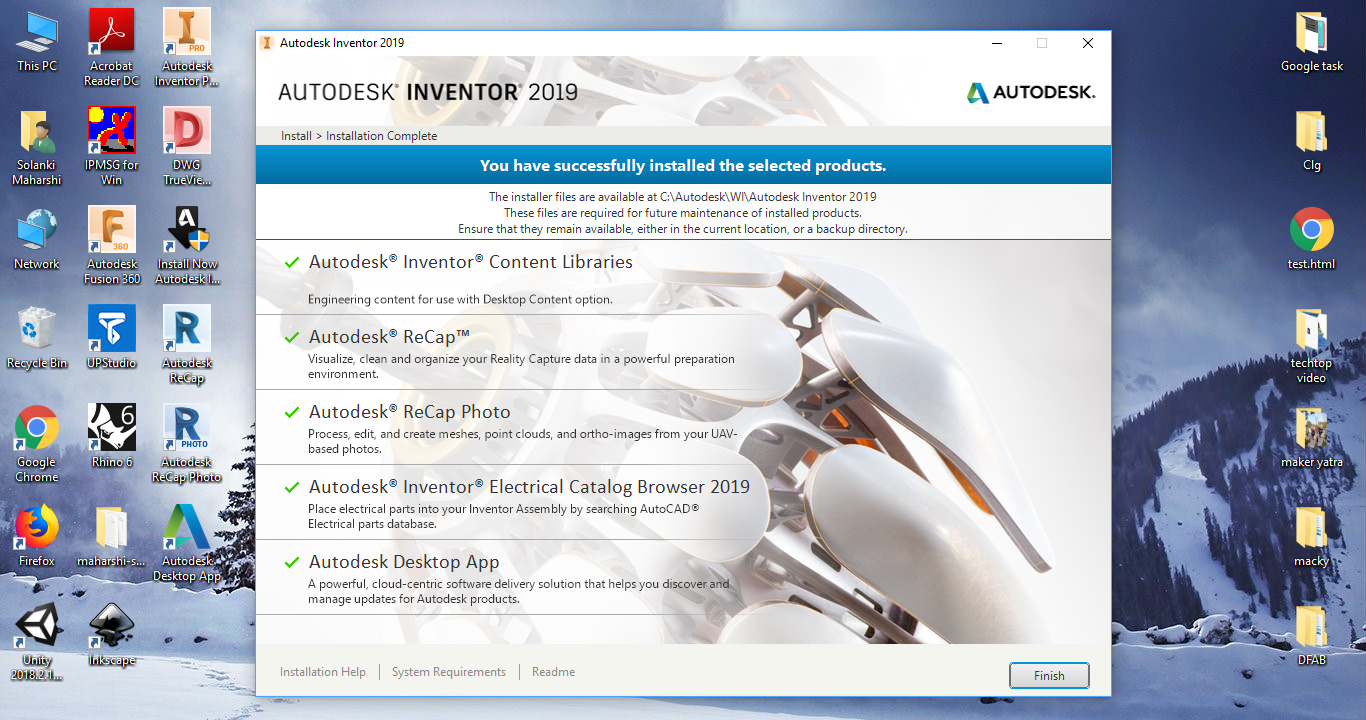Viewport: 1366px width, 720px height.
Task: Open the maker yatra folder
Action: pyautogui.click(x=1312, y=438)
